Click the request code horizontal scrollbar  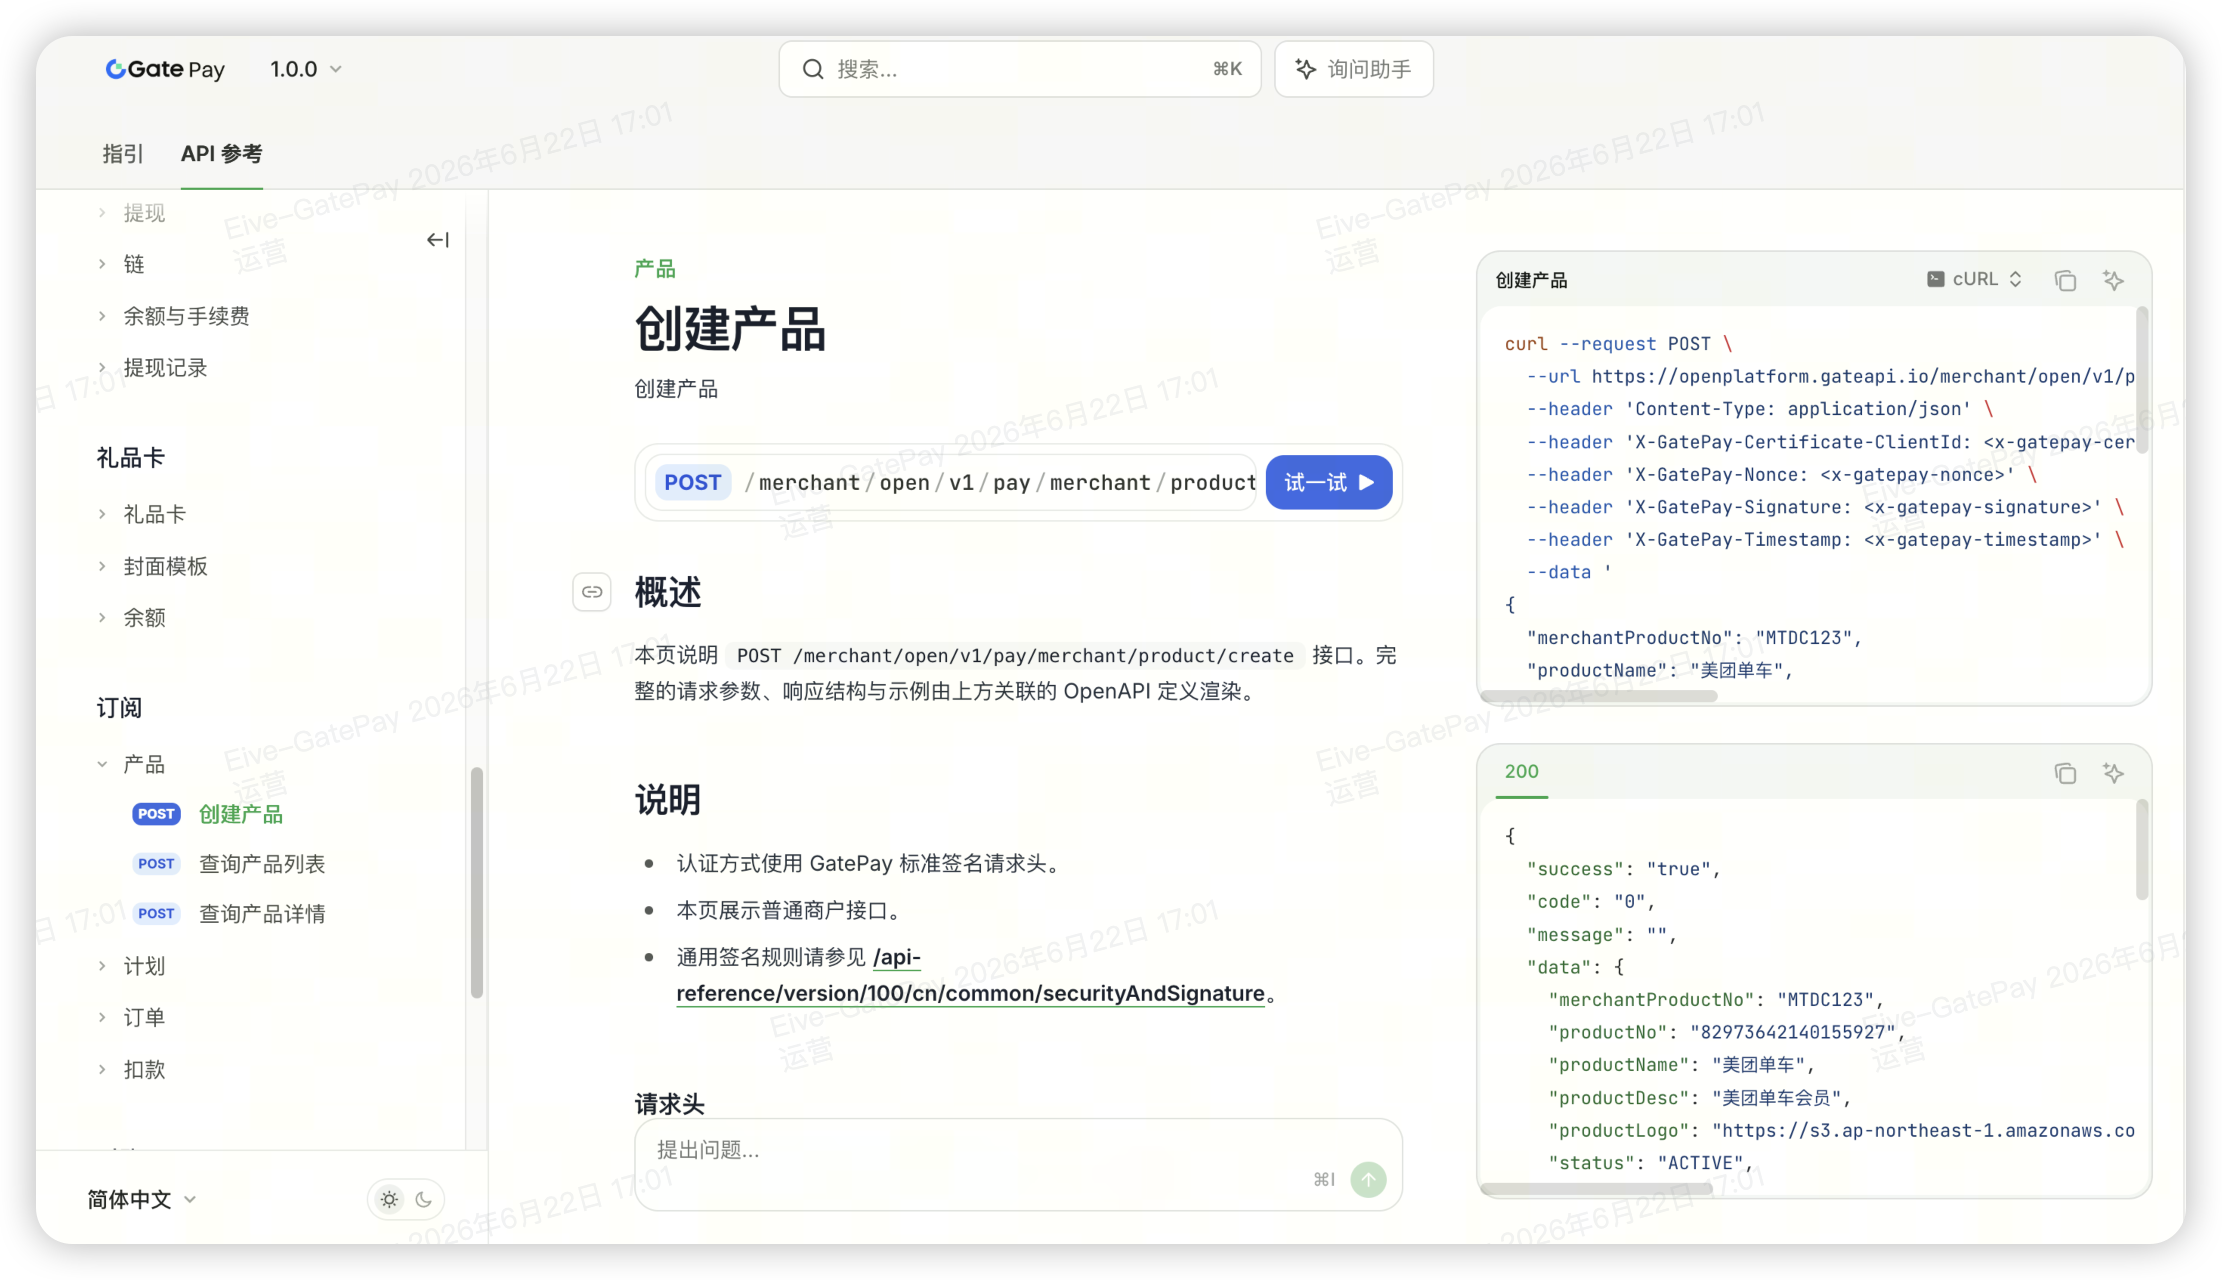[1599, 696]
